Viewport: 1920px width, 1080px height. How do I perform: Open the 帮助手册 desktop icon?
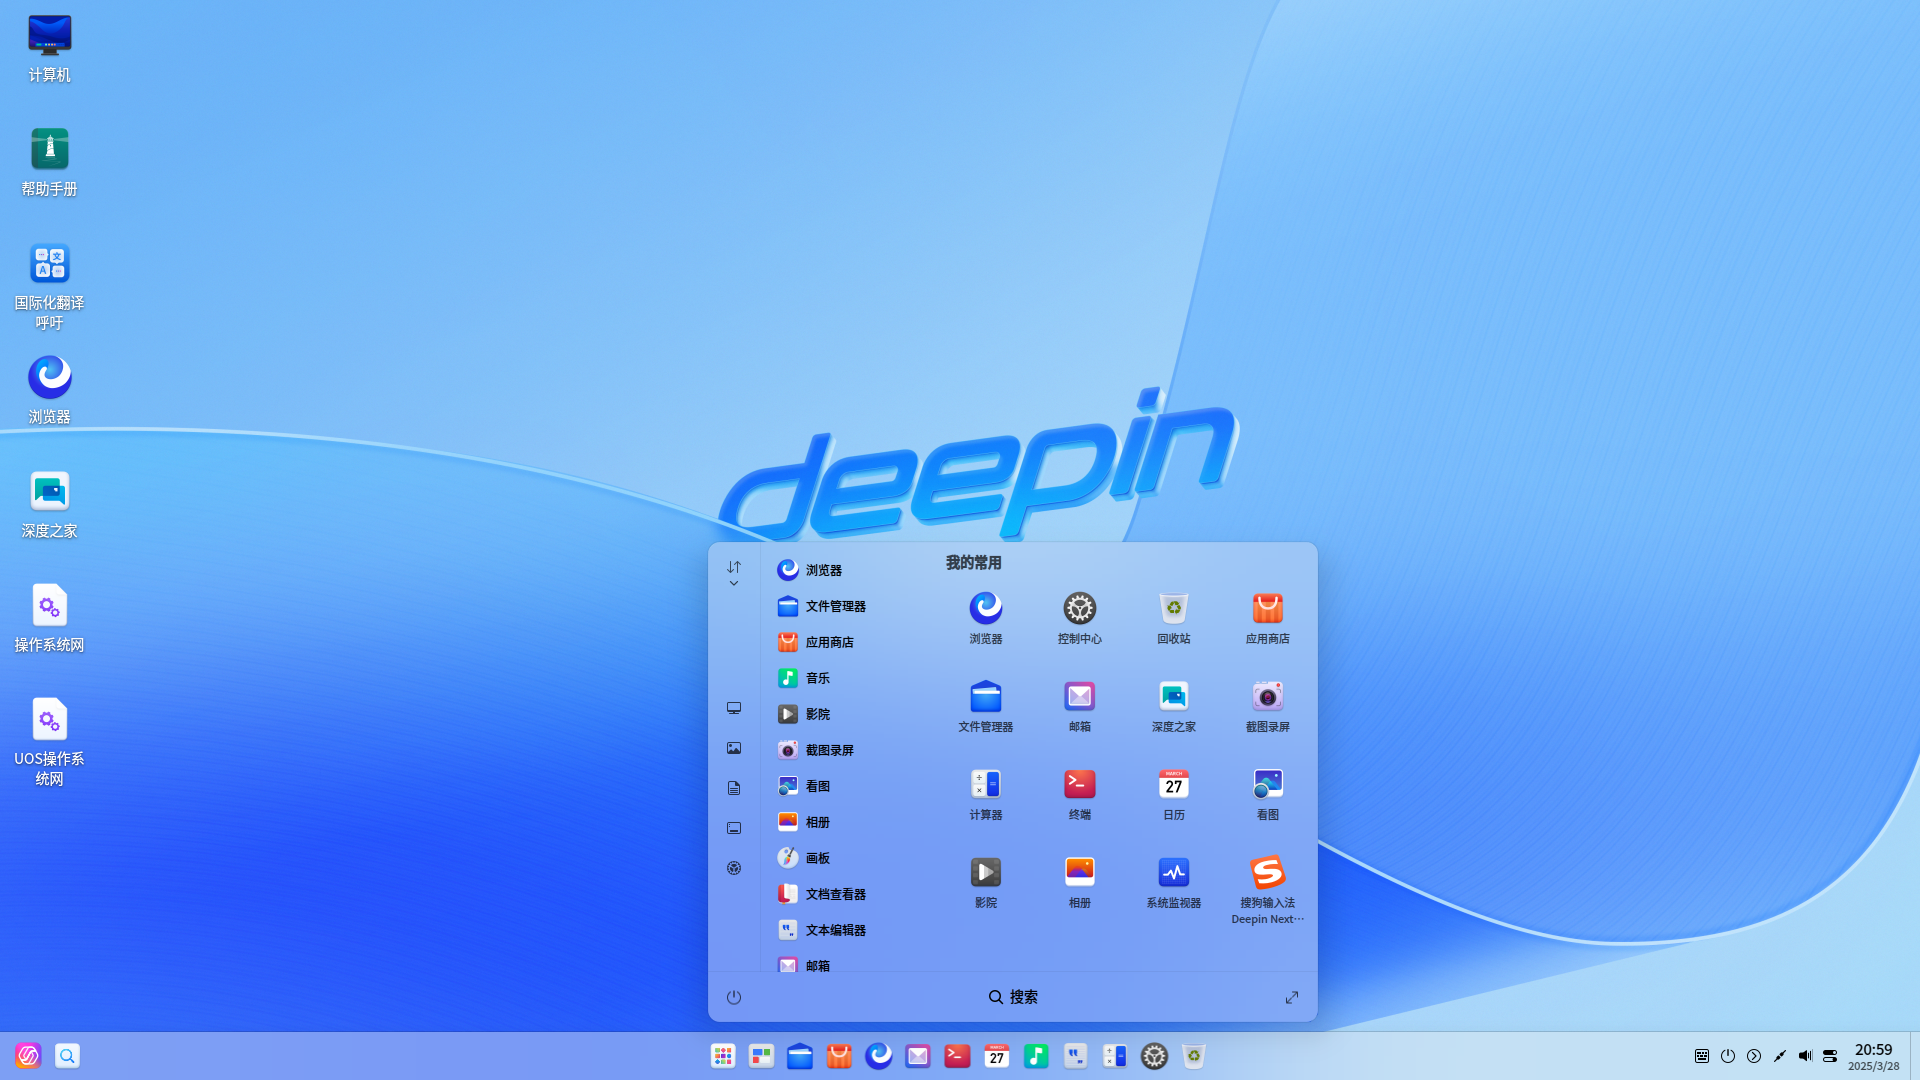(49, 162)
